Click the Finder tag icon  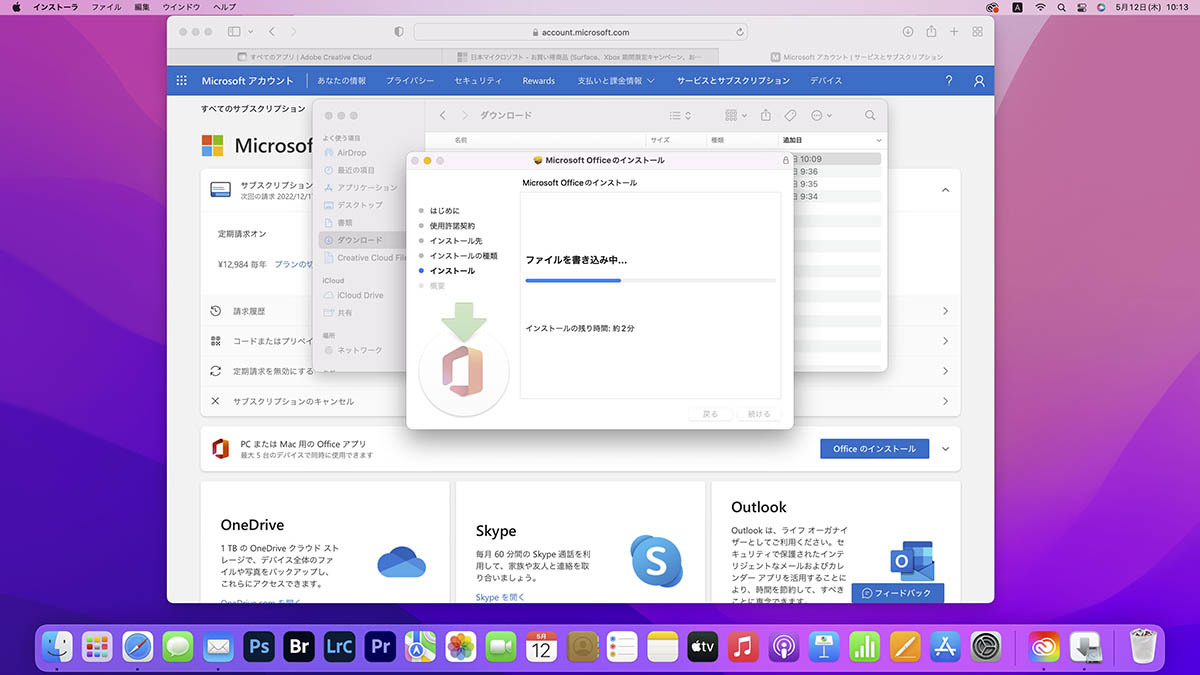(x=791, y=116)
